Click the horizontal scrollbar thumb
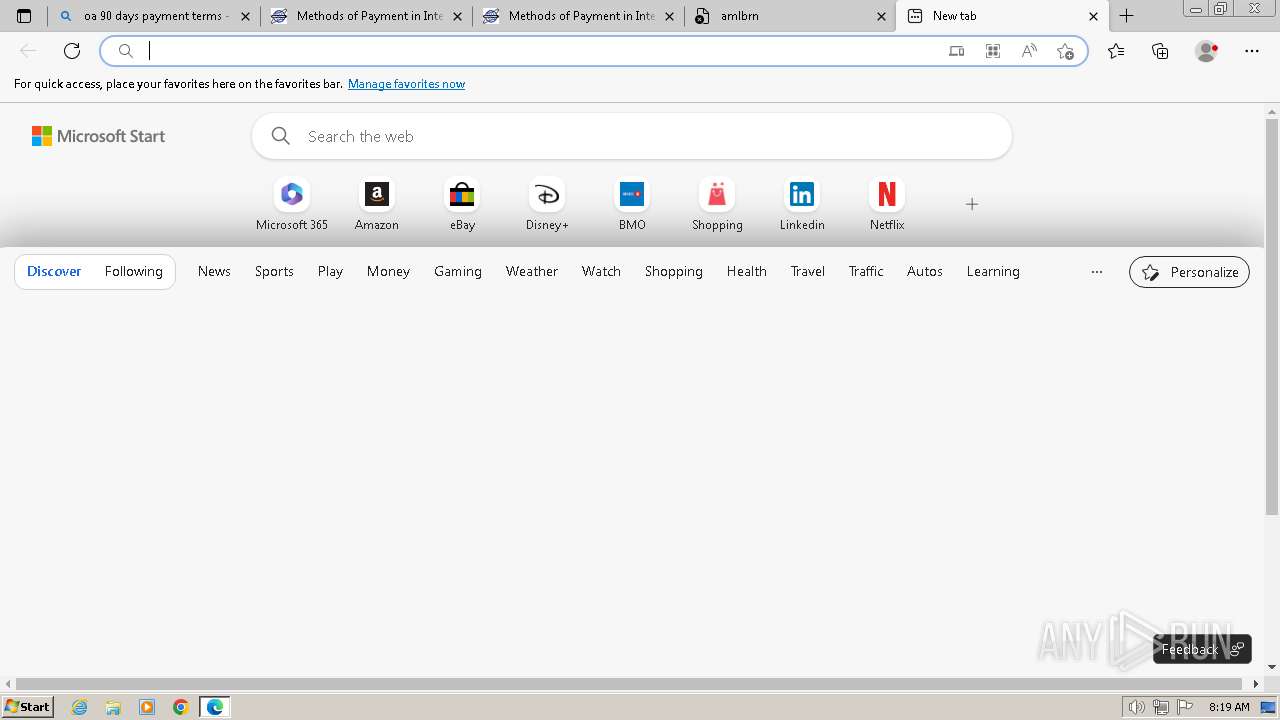 point(629,684)
